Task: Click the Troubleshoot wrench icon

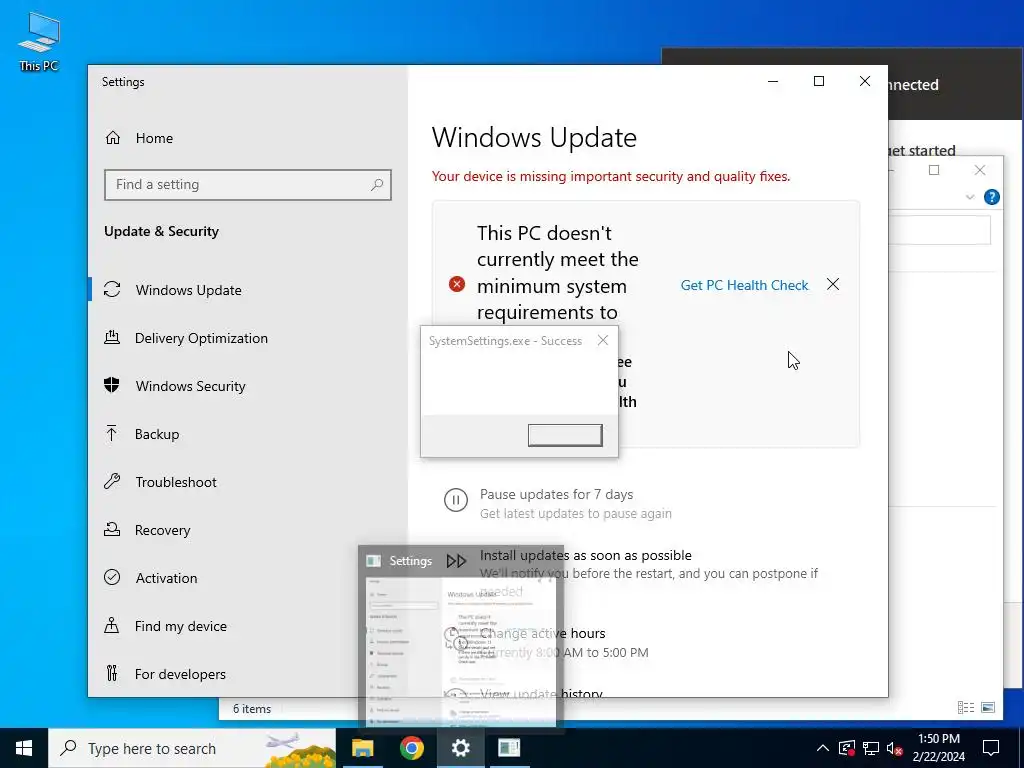Action: click(x=112, y=481)
